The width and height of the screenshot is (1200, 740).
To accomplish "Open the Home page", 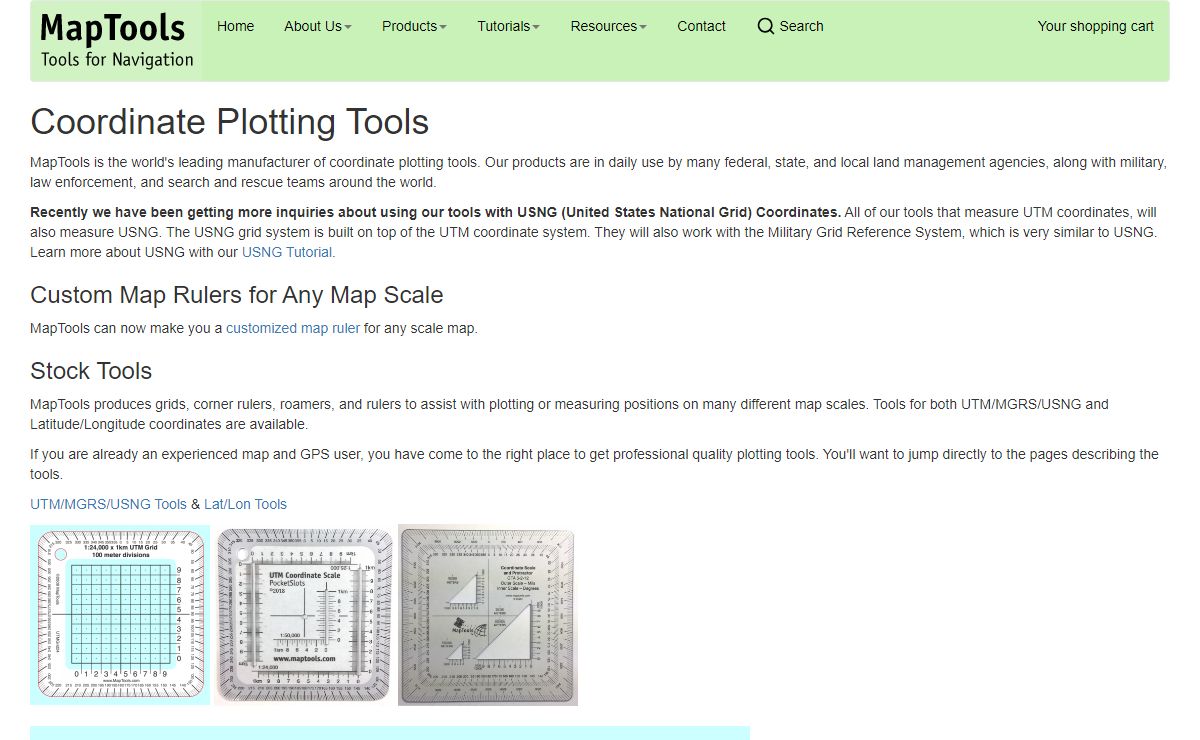I will (235, 26).
